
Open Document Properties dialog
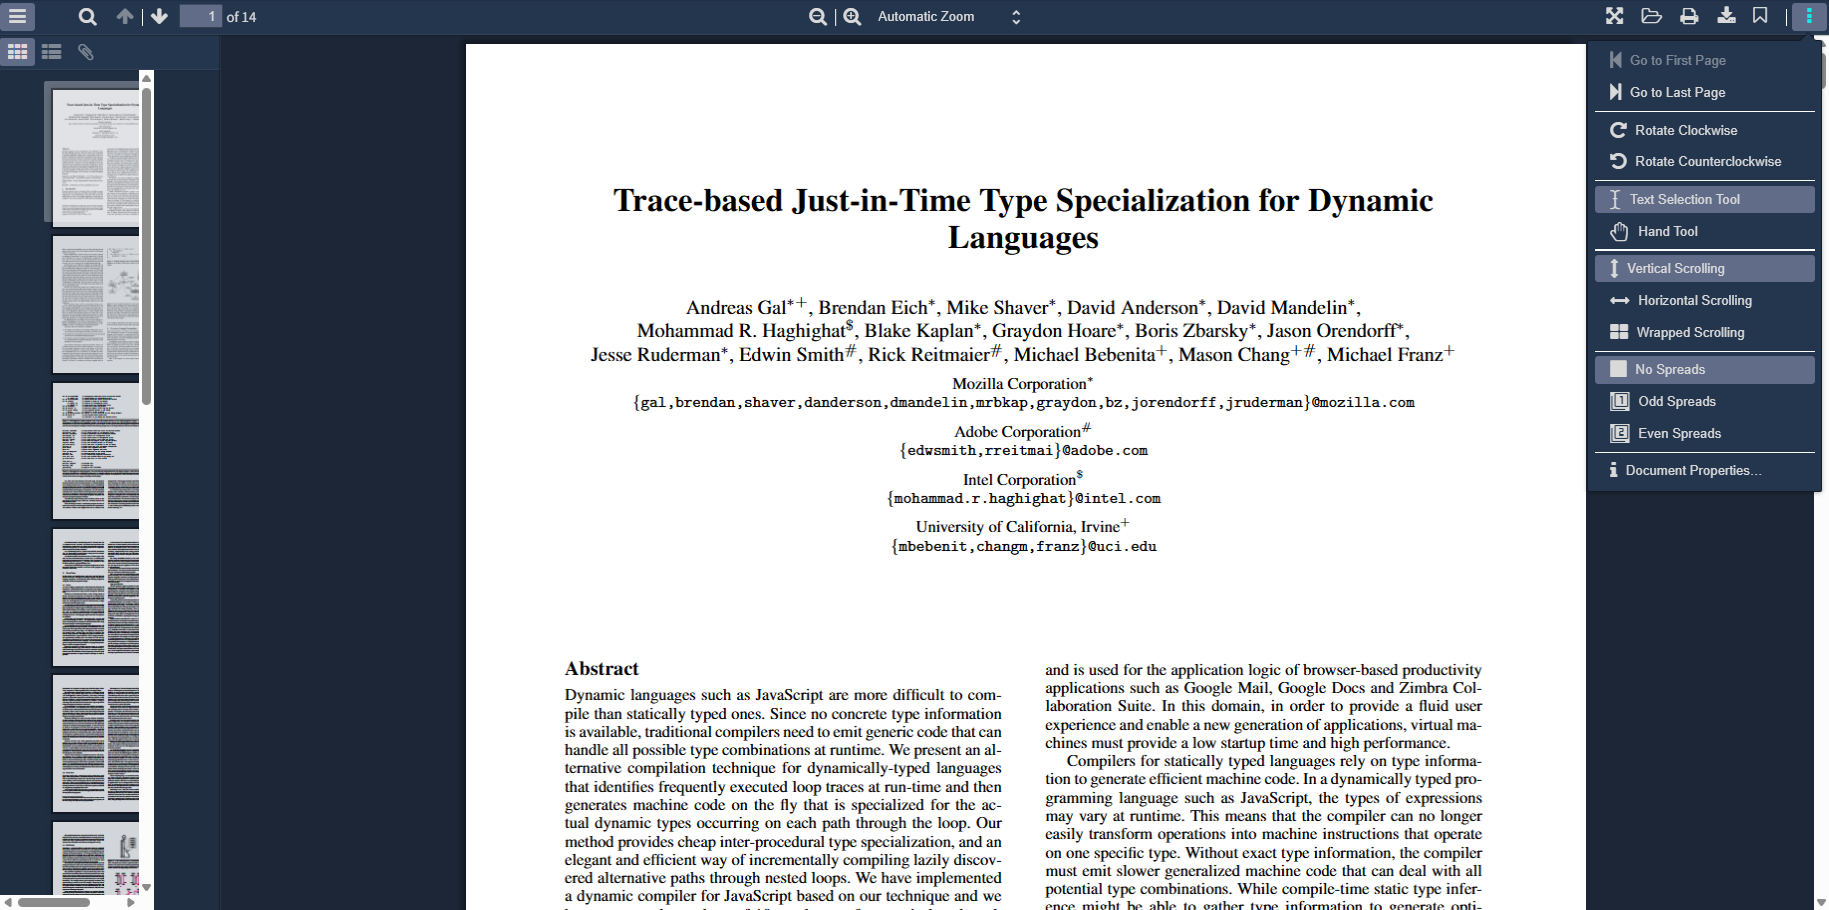point(1704,470)
